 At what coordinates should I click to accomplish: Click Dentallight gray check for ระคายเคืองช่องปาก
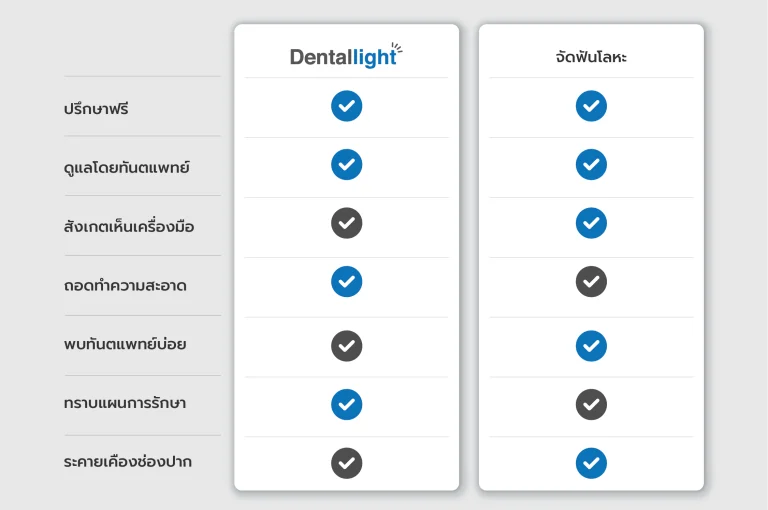[346, 463]
